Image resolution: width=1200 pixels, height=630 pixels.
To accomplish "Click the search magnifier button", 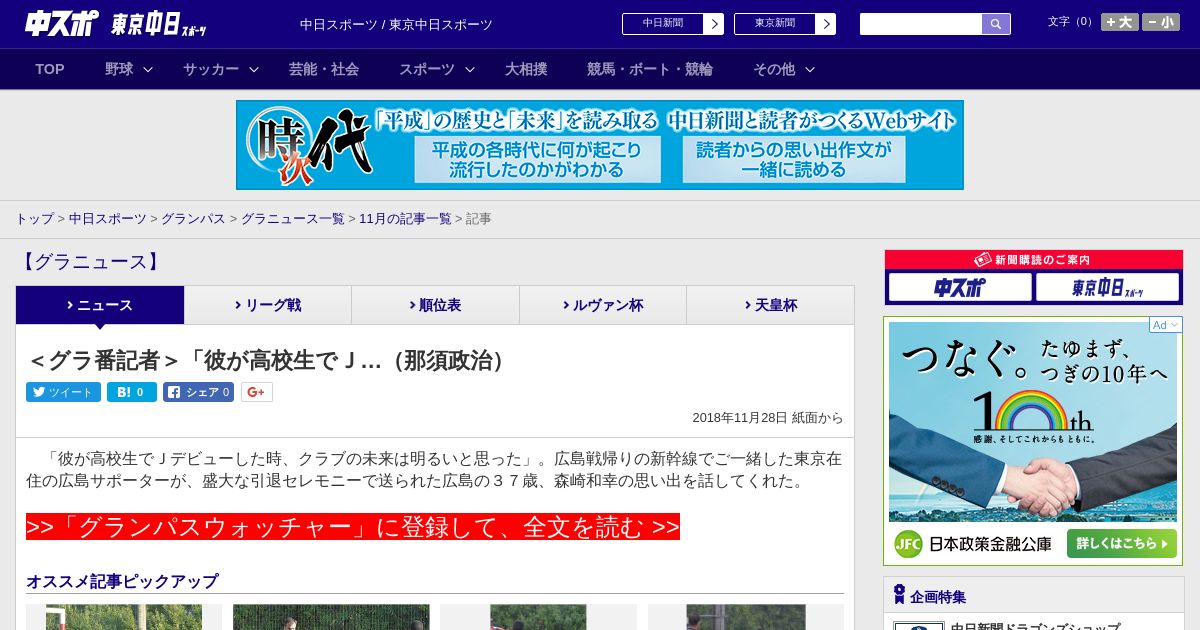I will pos(996,23).
